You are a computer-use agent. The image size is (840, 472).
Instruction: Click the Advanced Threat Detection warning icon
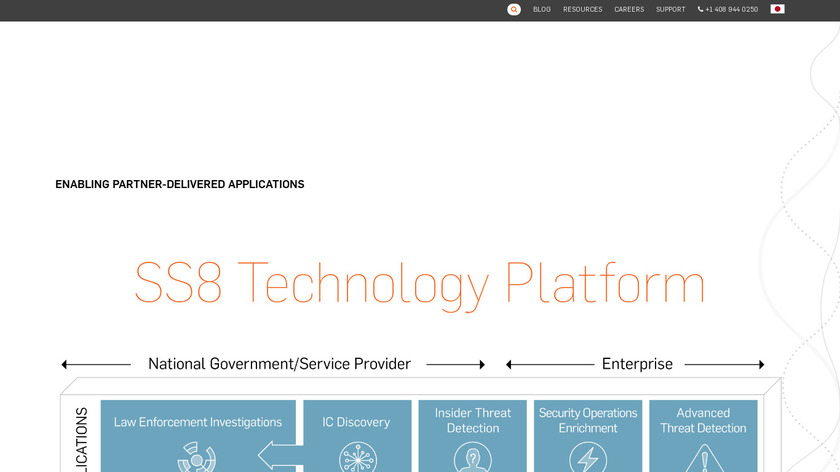tap(704, 458)
